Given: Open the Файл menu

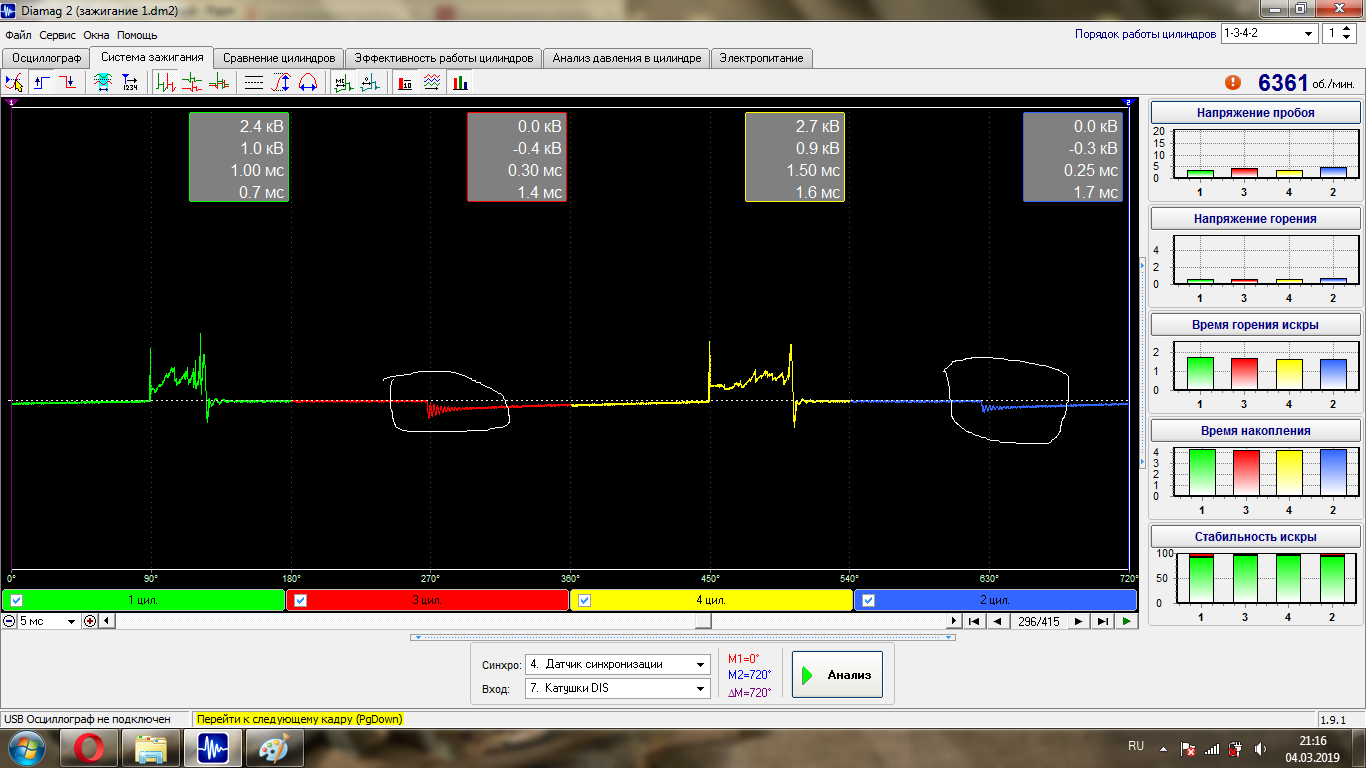Looking at the screenshot, I should (x=18, y=35).
